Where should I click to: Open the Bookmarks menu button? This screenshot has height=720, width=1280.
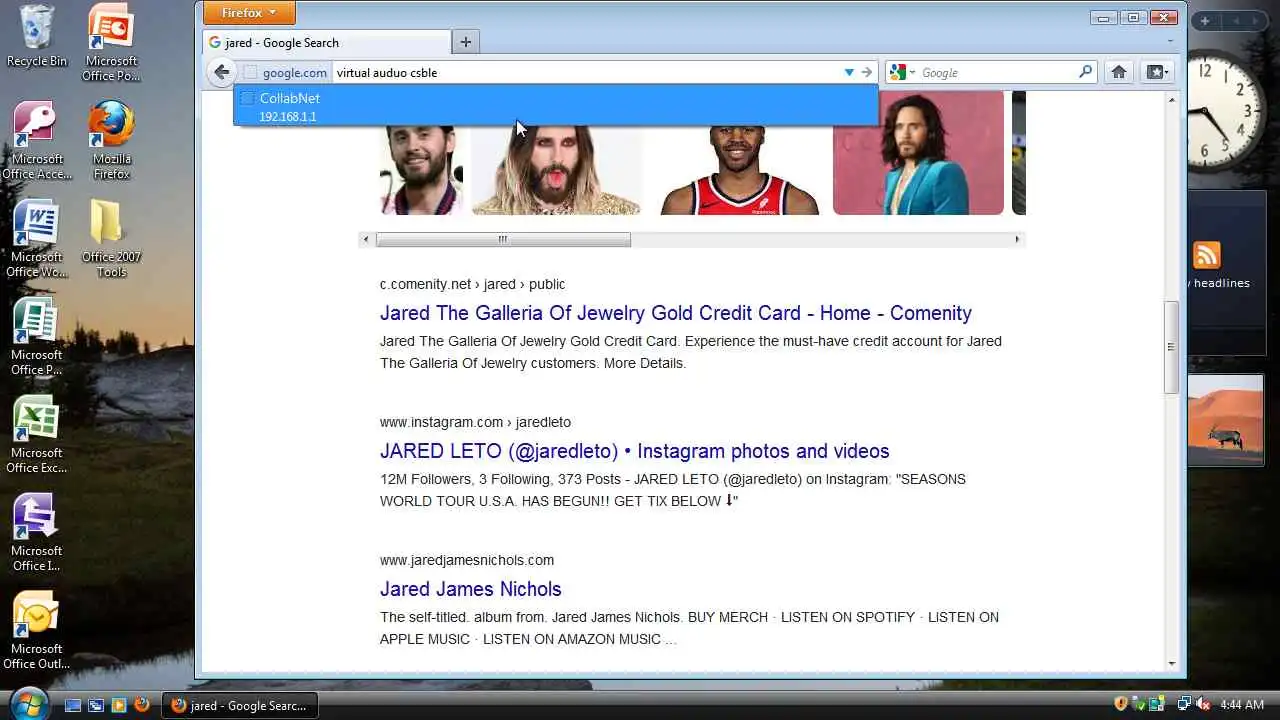tap(1157, 72)
